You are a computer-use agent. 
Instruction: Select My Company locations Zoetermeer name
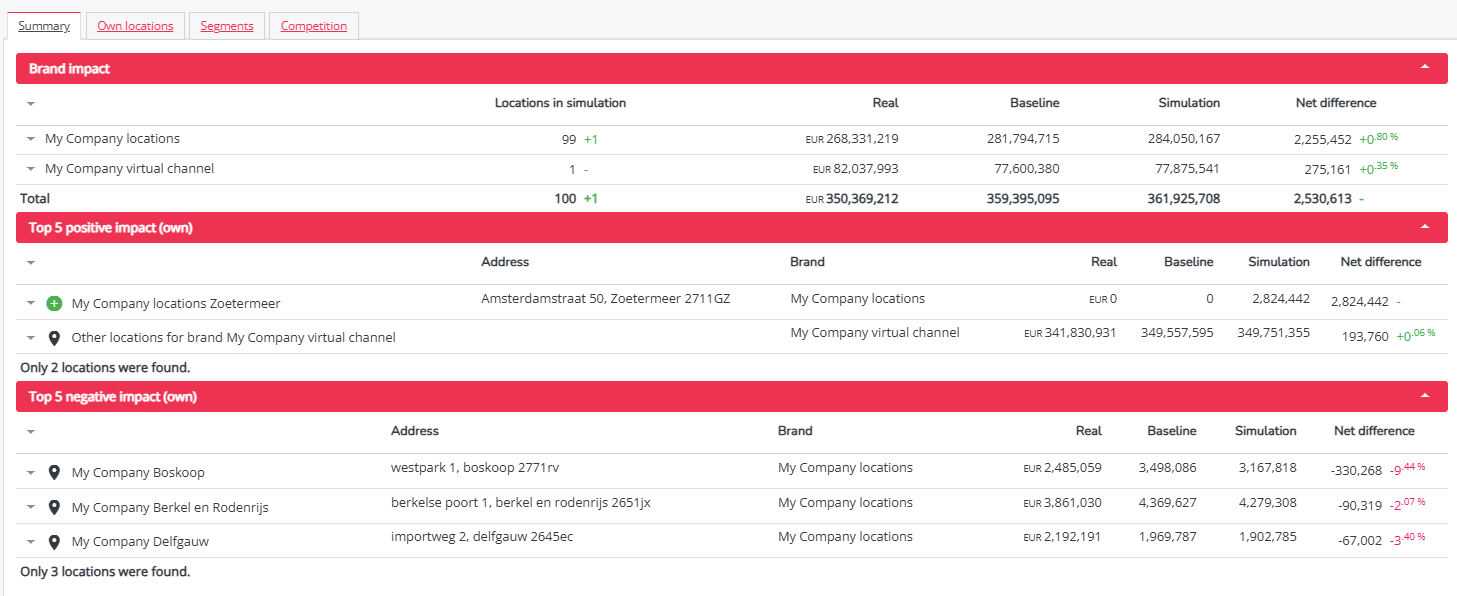click(x=176, y=303)
